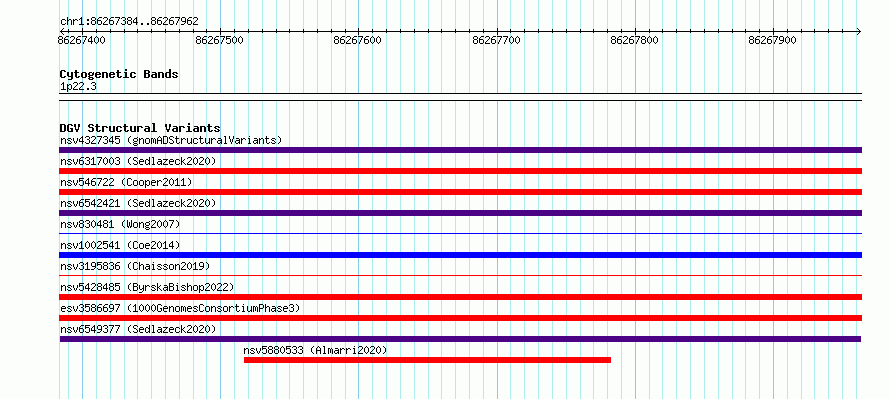Viewport: 890px width, 399px height.
Task: Click purple bar under nsv6549377
Action: tap(460, 339)
